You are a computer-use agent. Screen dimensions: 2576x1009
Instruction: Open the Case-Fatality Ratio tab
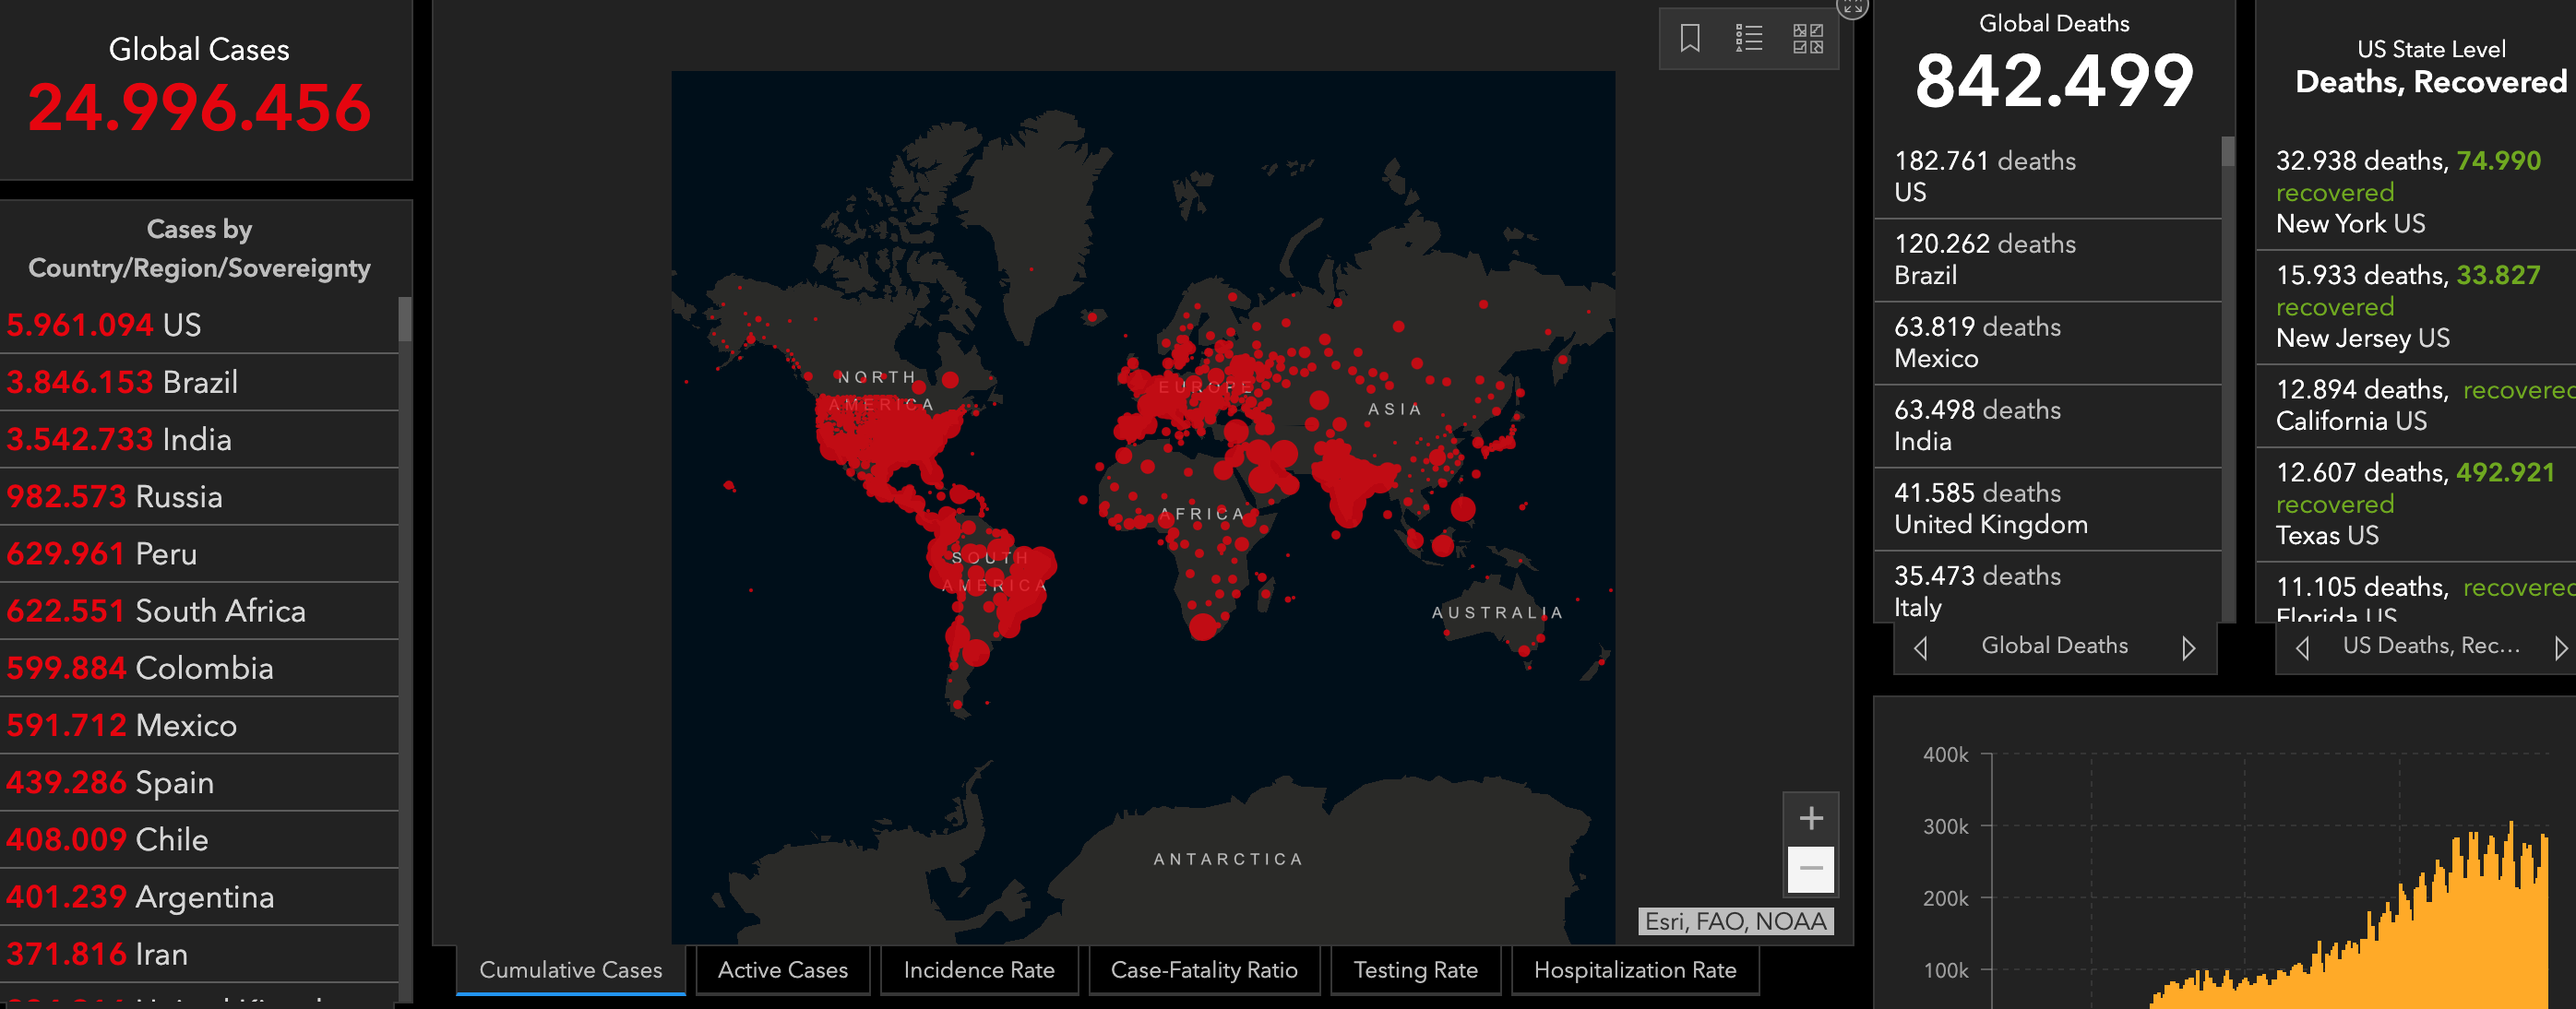[x=1203, y=970]
